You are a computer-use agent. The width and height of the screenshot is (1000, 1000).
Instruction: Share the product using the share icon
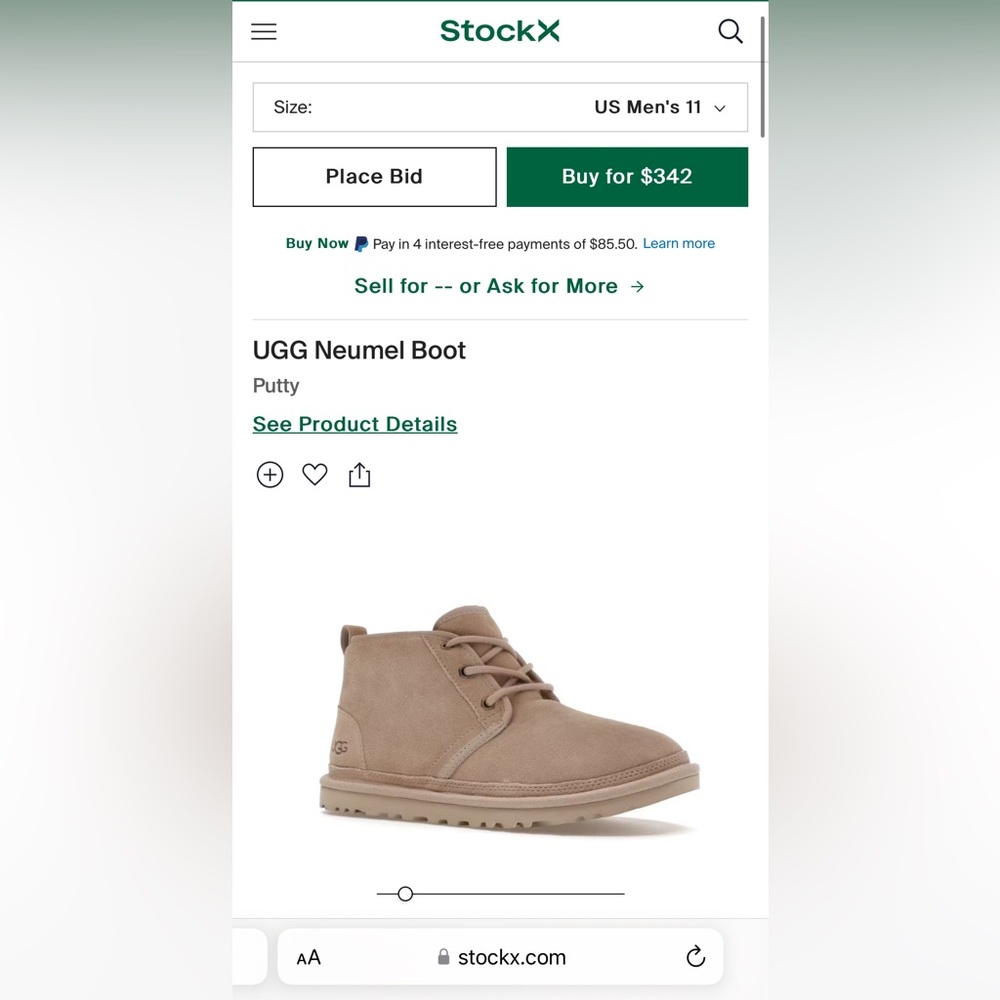click(360, 476)
